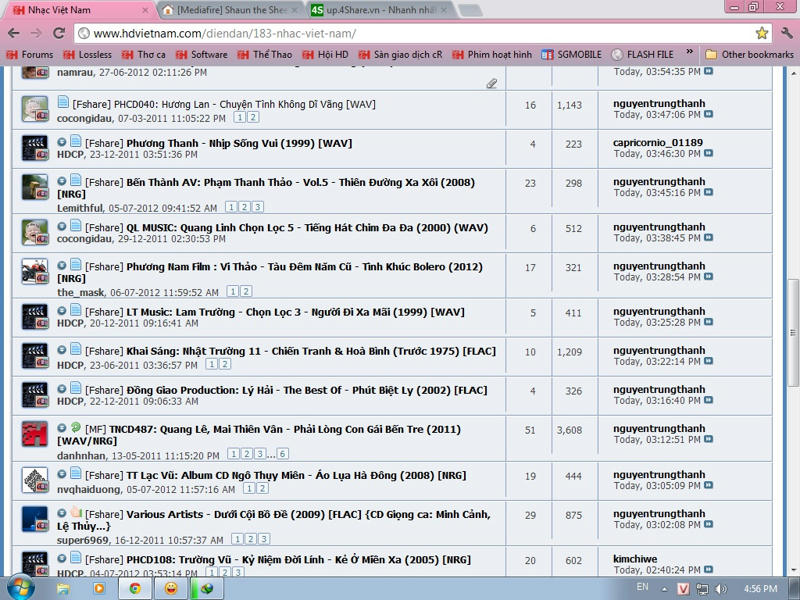The image size is (800, 600).
Task: Open thread Ngô Thụy Miên - Áo Lụa Hà Đông
Action: 296,476
